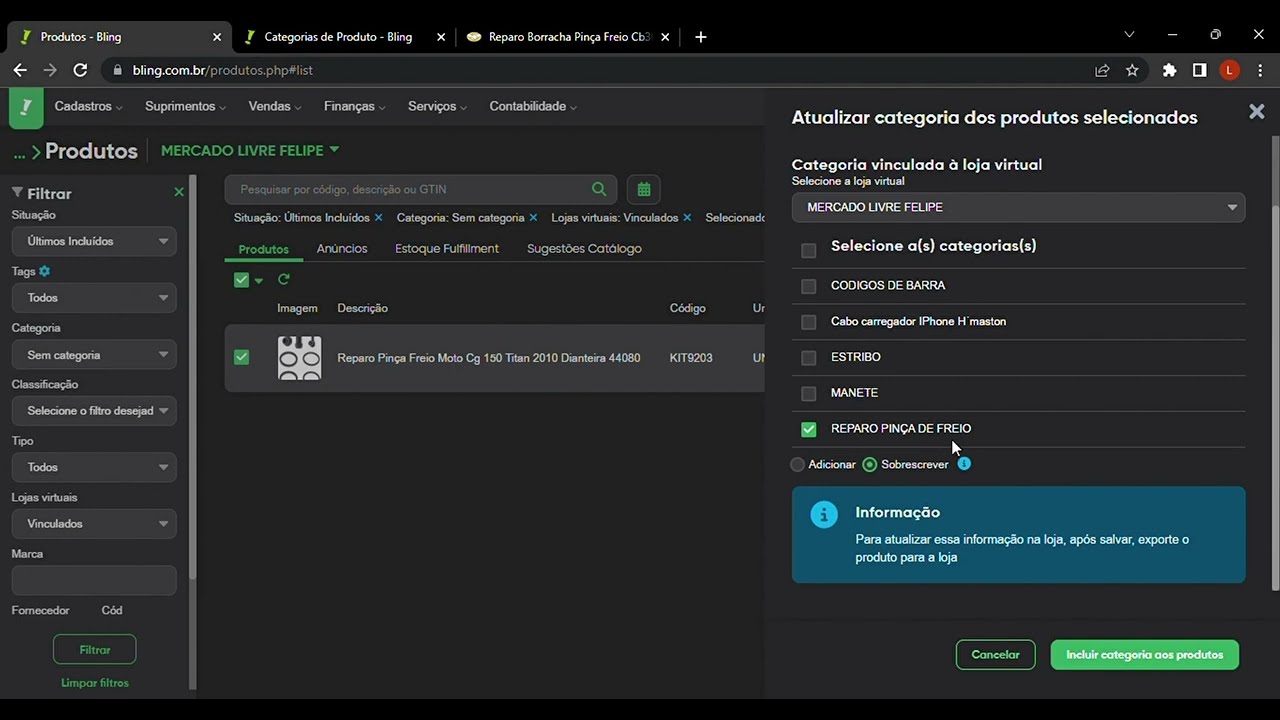Check the Cabo carregador IPhone H'maston category
1280x720 pixels.
809,322
